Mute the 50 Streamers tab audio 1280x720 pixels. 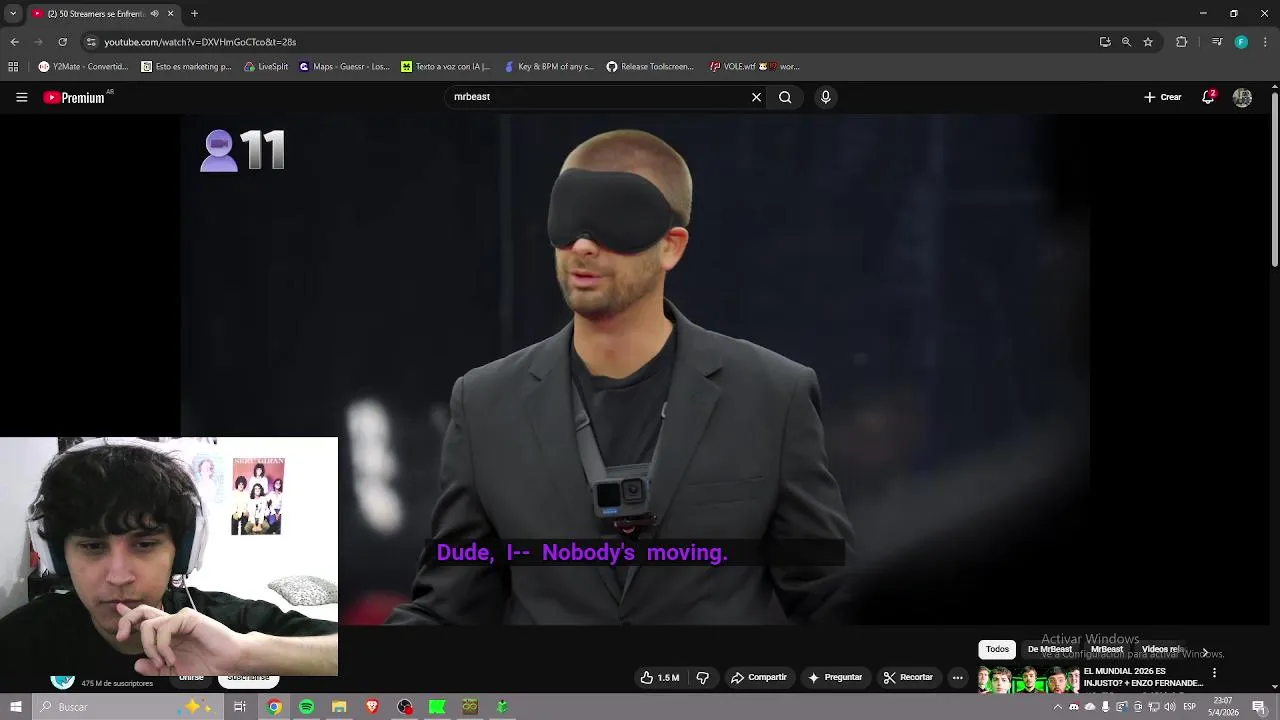click(x=154, y=14)
